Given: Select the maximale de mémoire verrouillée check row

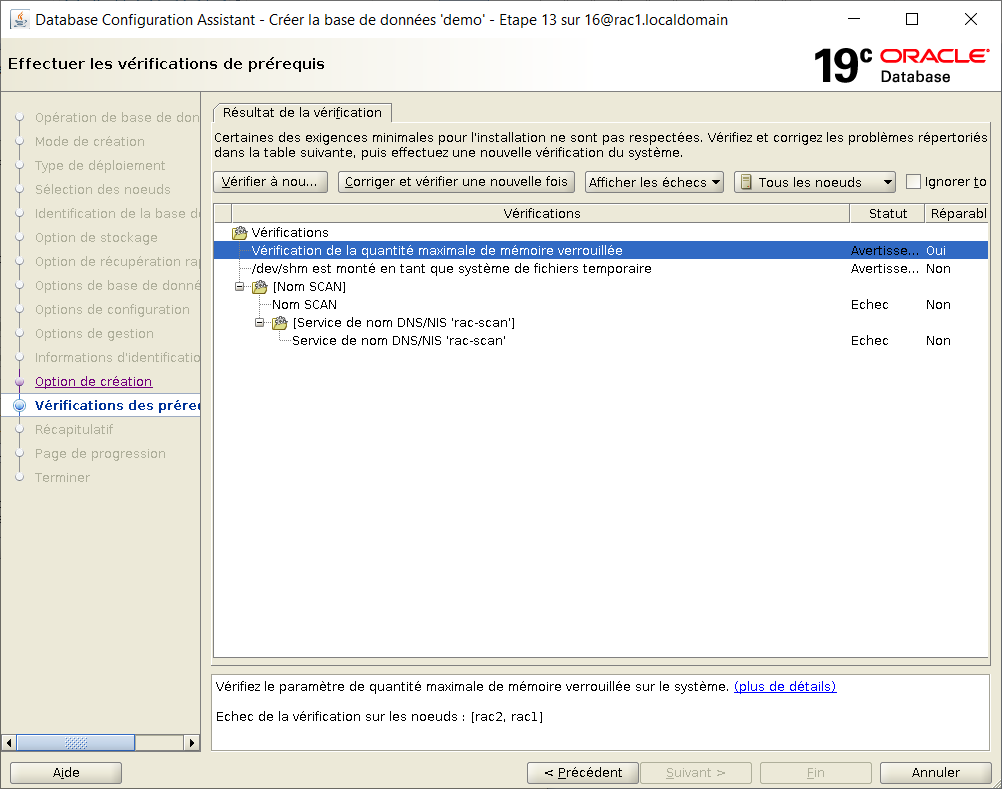Looking at the screenshot, I should coord(601,250).
